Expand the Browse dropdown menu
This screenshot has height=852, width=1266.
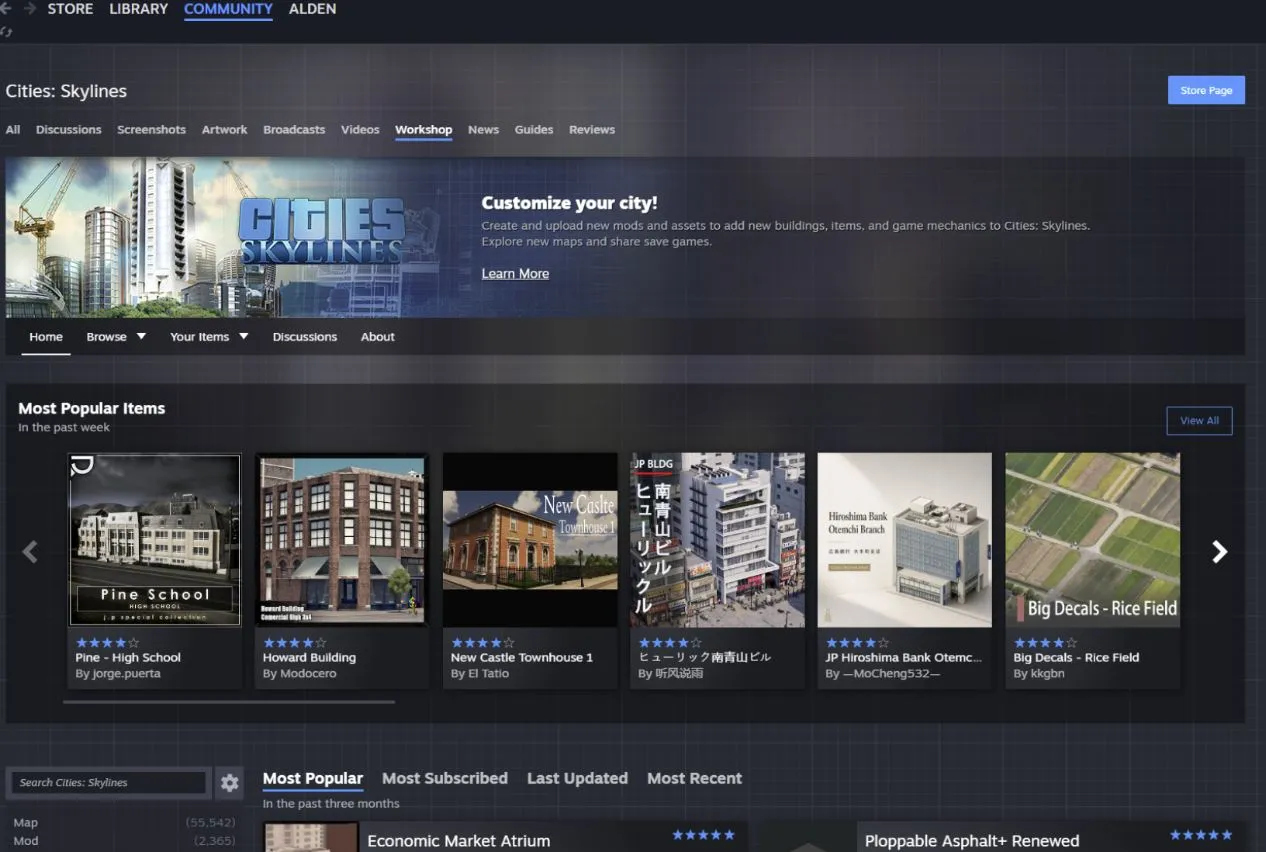coord(116,337)
